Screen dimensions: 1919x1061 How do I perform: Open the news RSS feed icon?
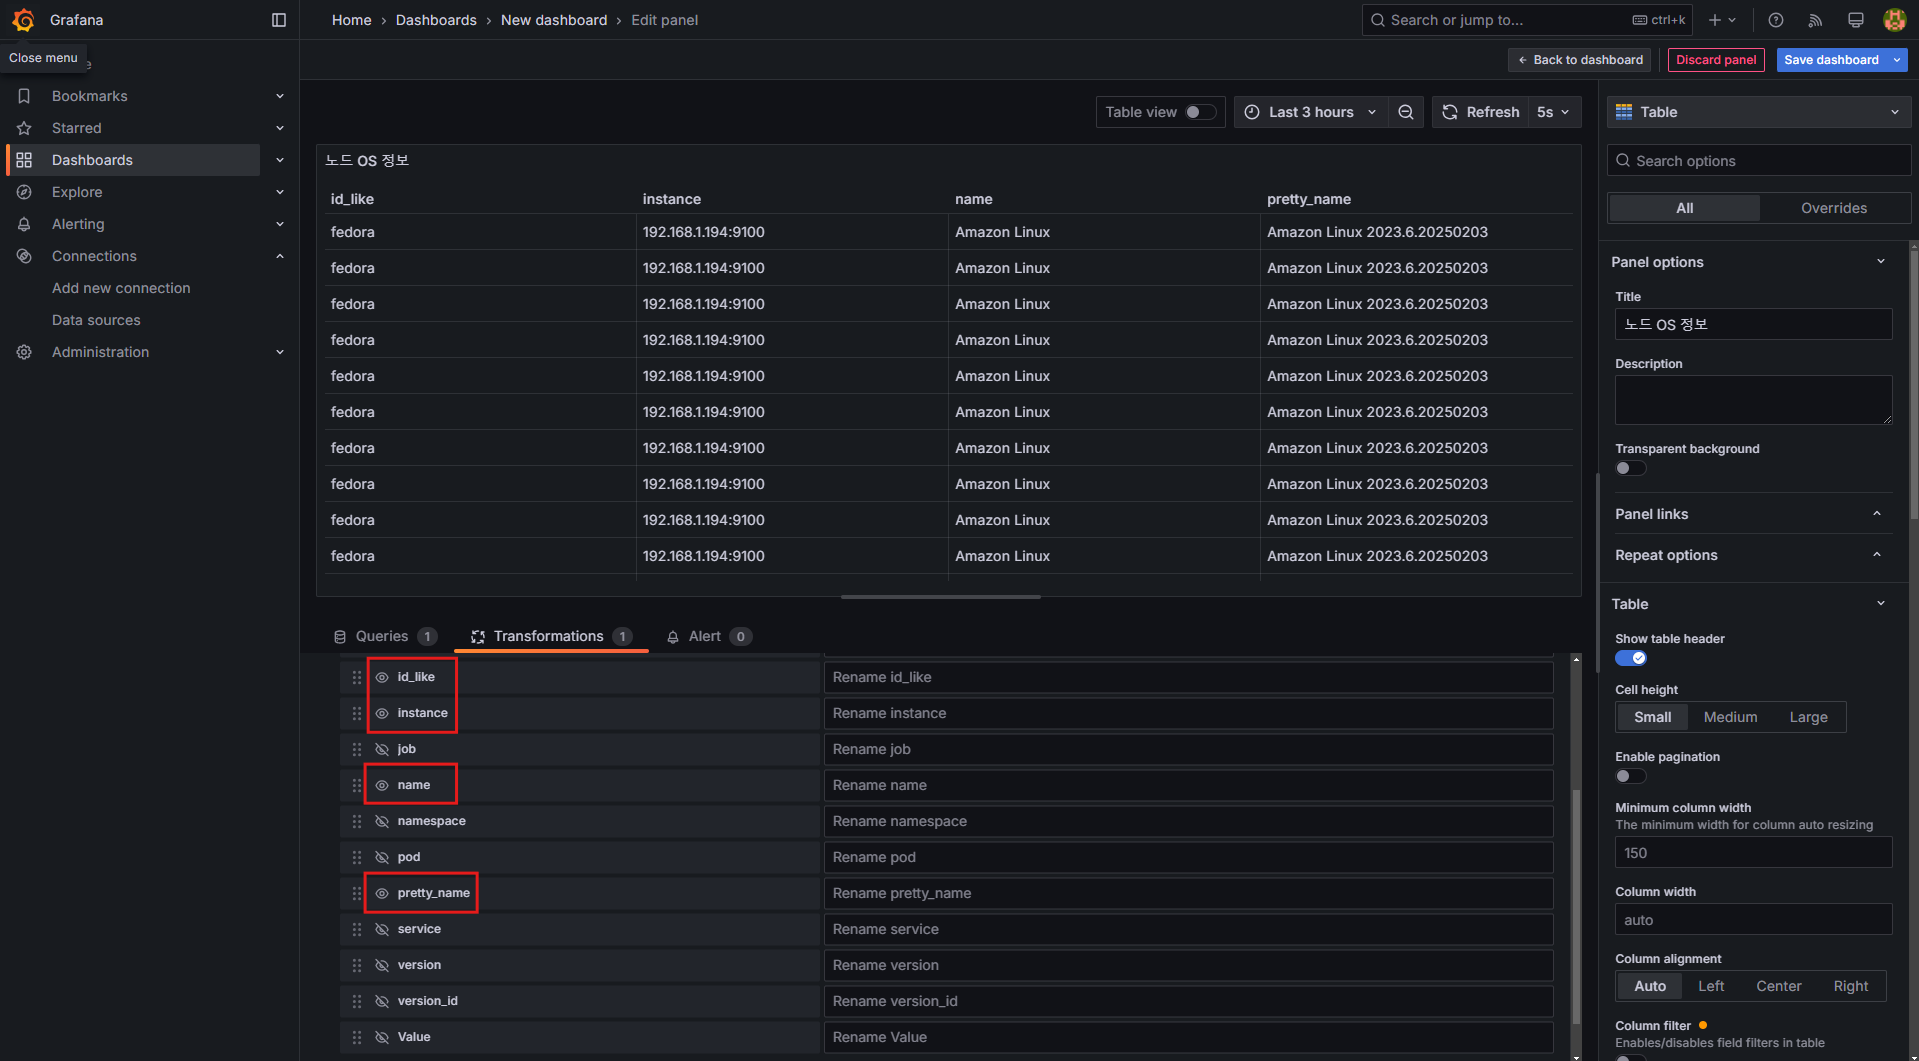click(x=1816, y=20)
